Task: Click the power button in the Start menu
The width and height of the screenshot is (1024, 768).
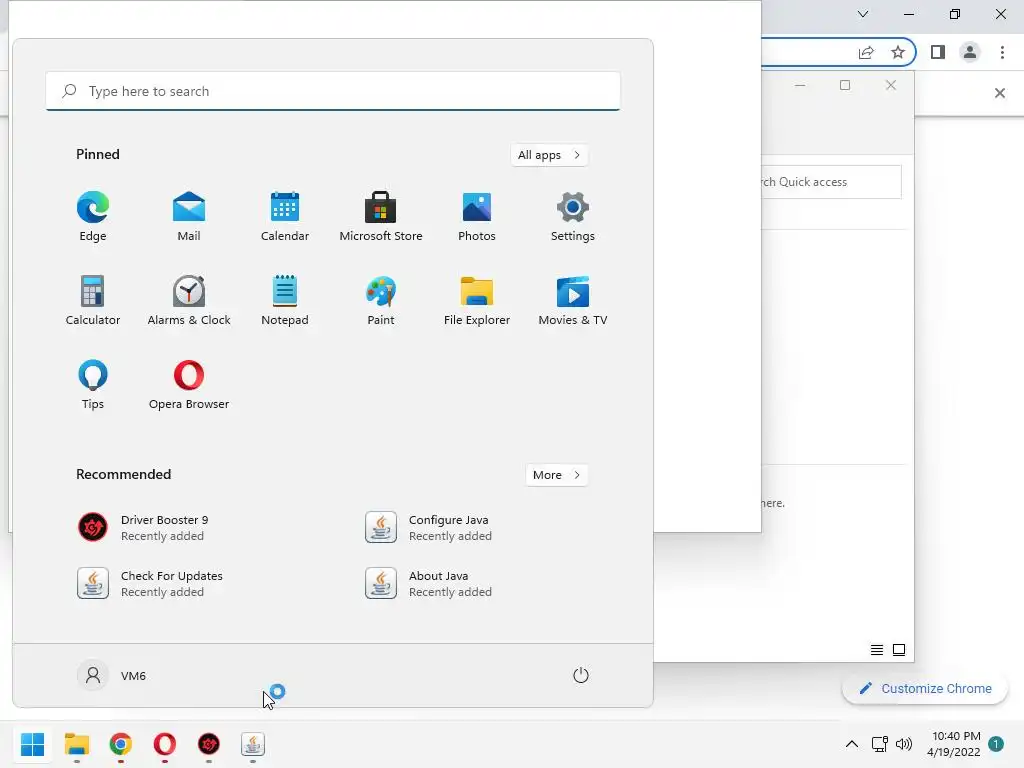Action: pos(581,675)
